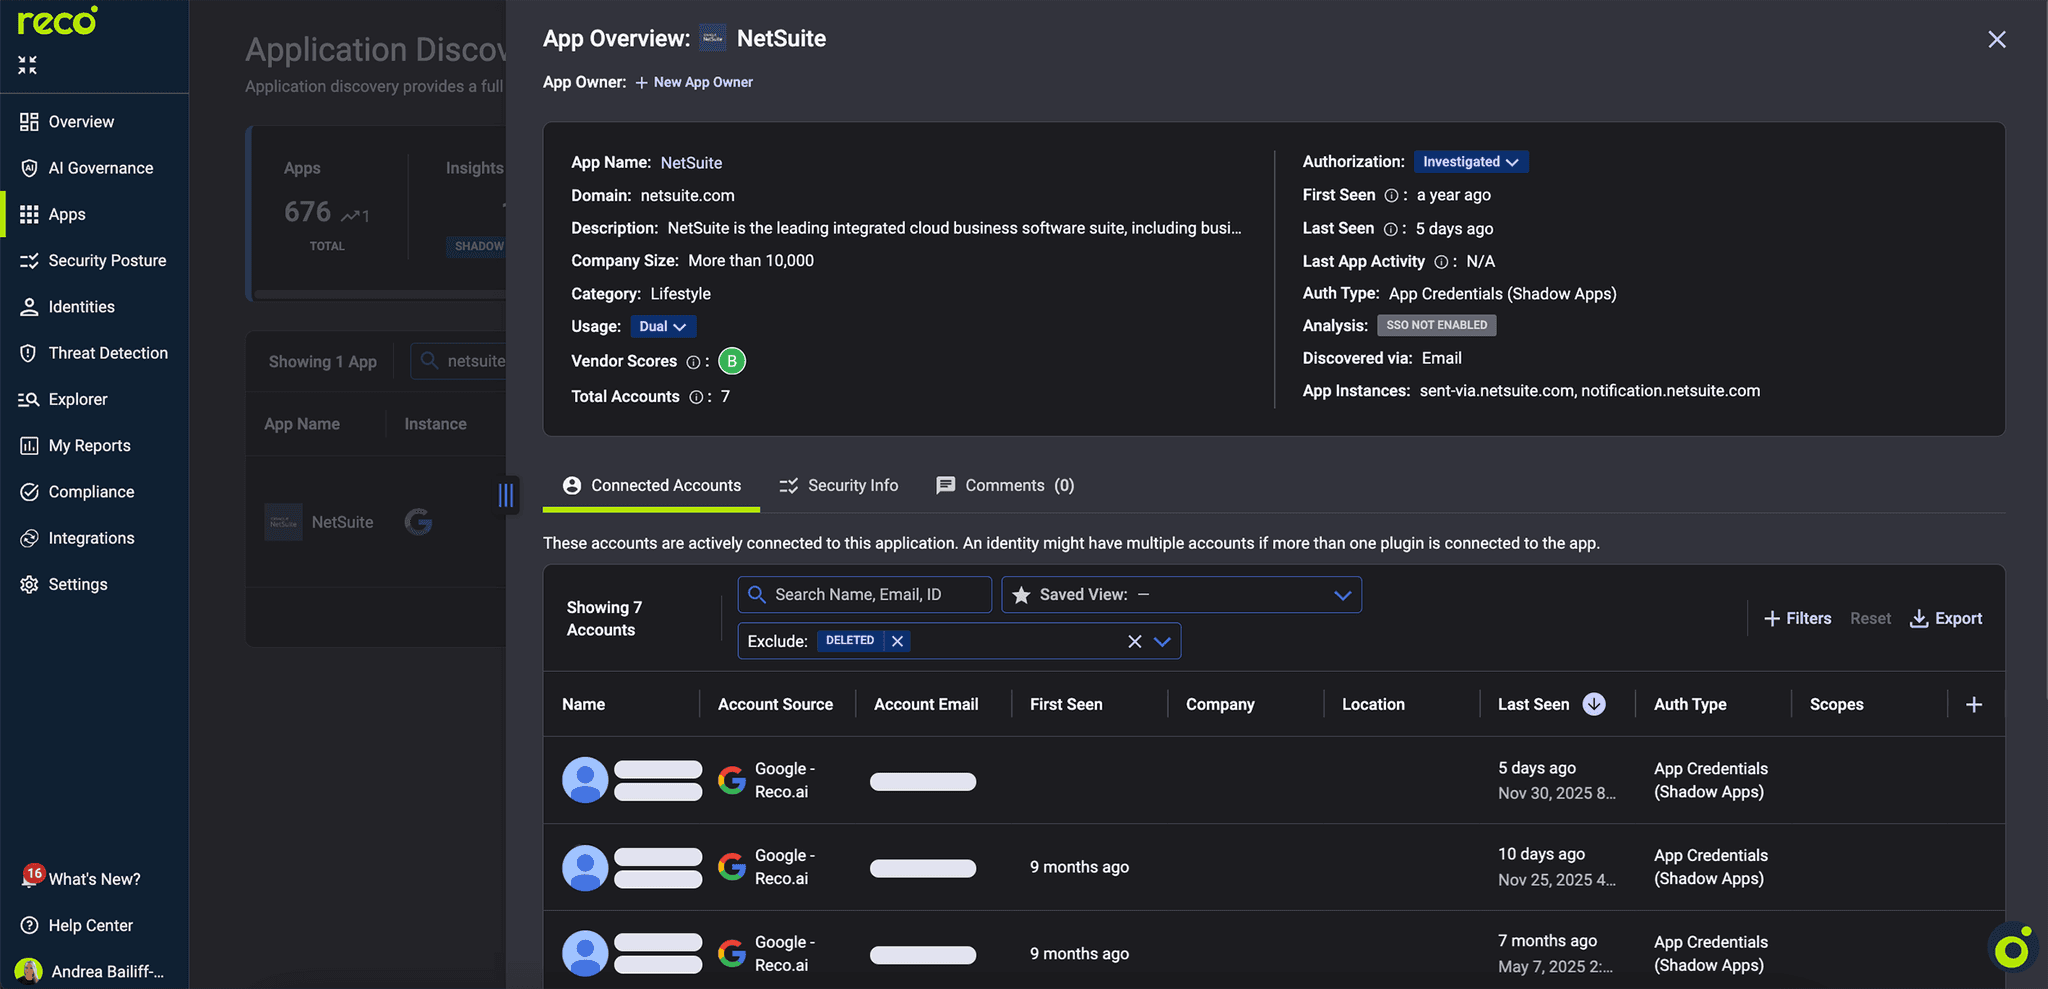Screen dimensions: 2048x989
Task: Switch to the Connected Accounts tab
Action: (651, 485)
